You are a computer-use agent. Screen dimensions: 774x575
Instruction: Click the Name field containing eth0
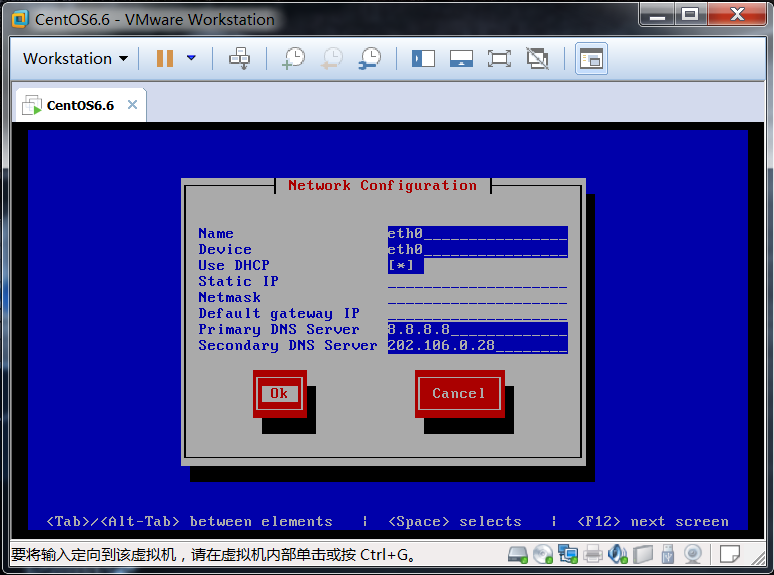coord(477,233)
